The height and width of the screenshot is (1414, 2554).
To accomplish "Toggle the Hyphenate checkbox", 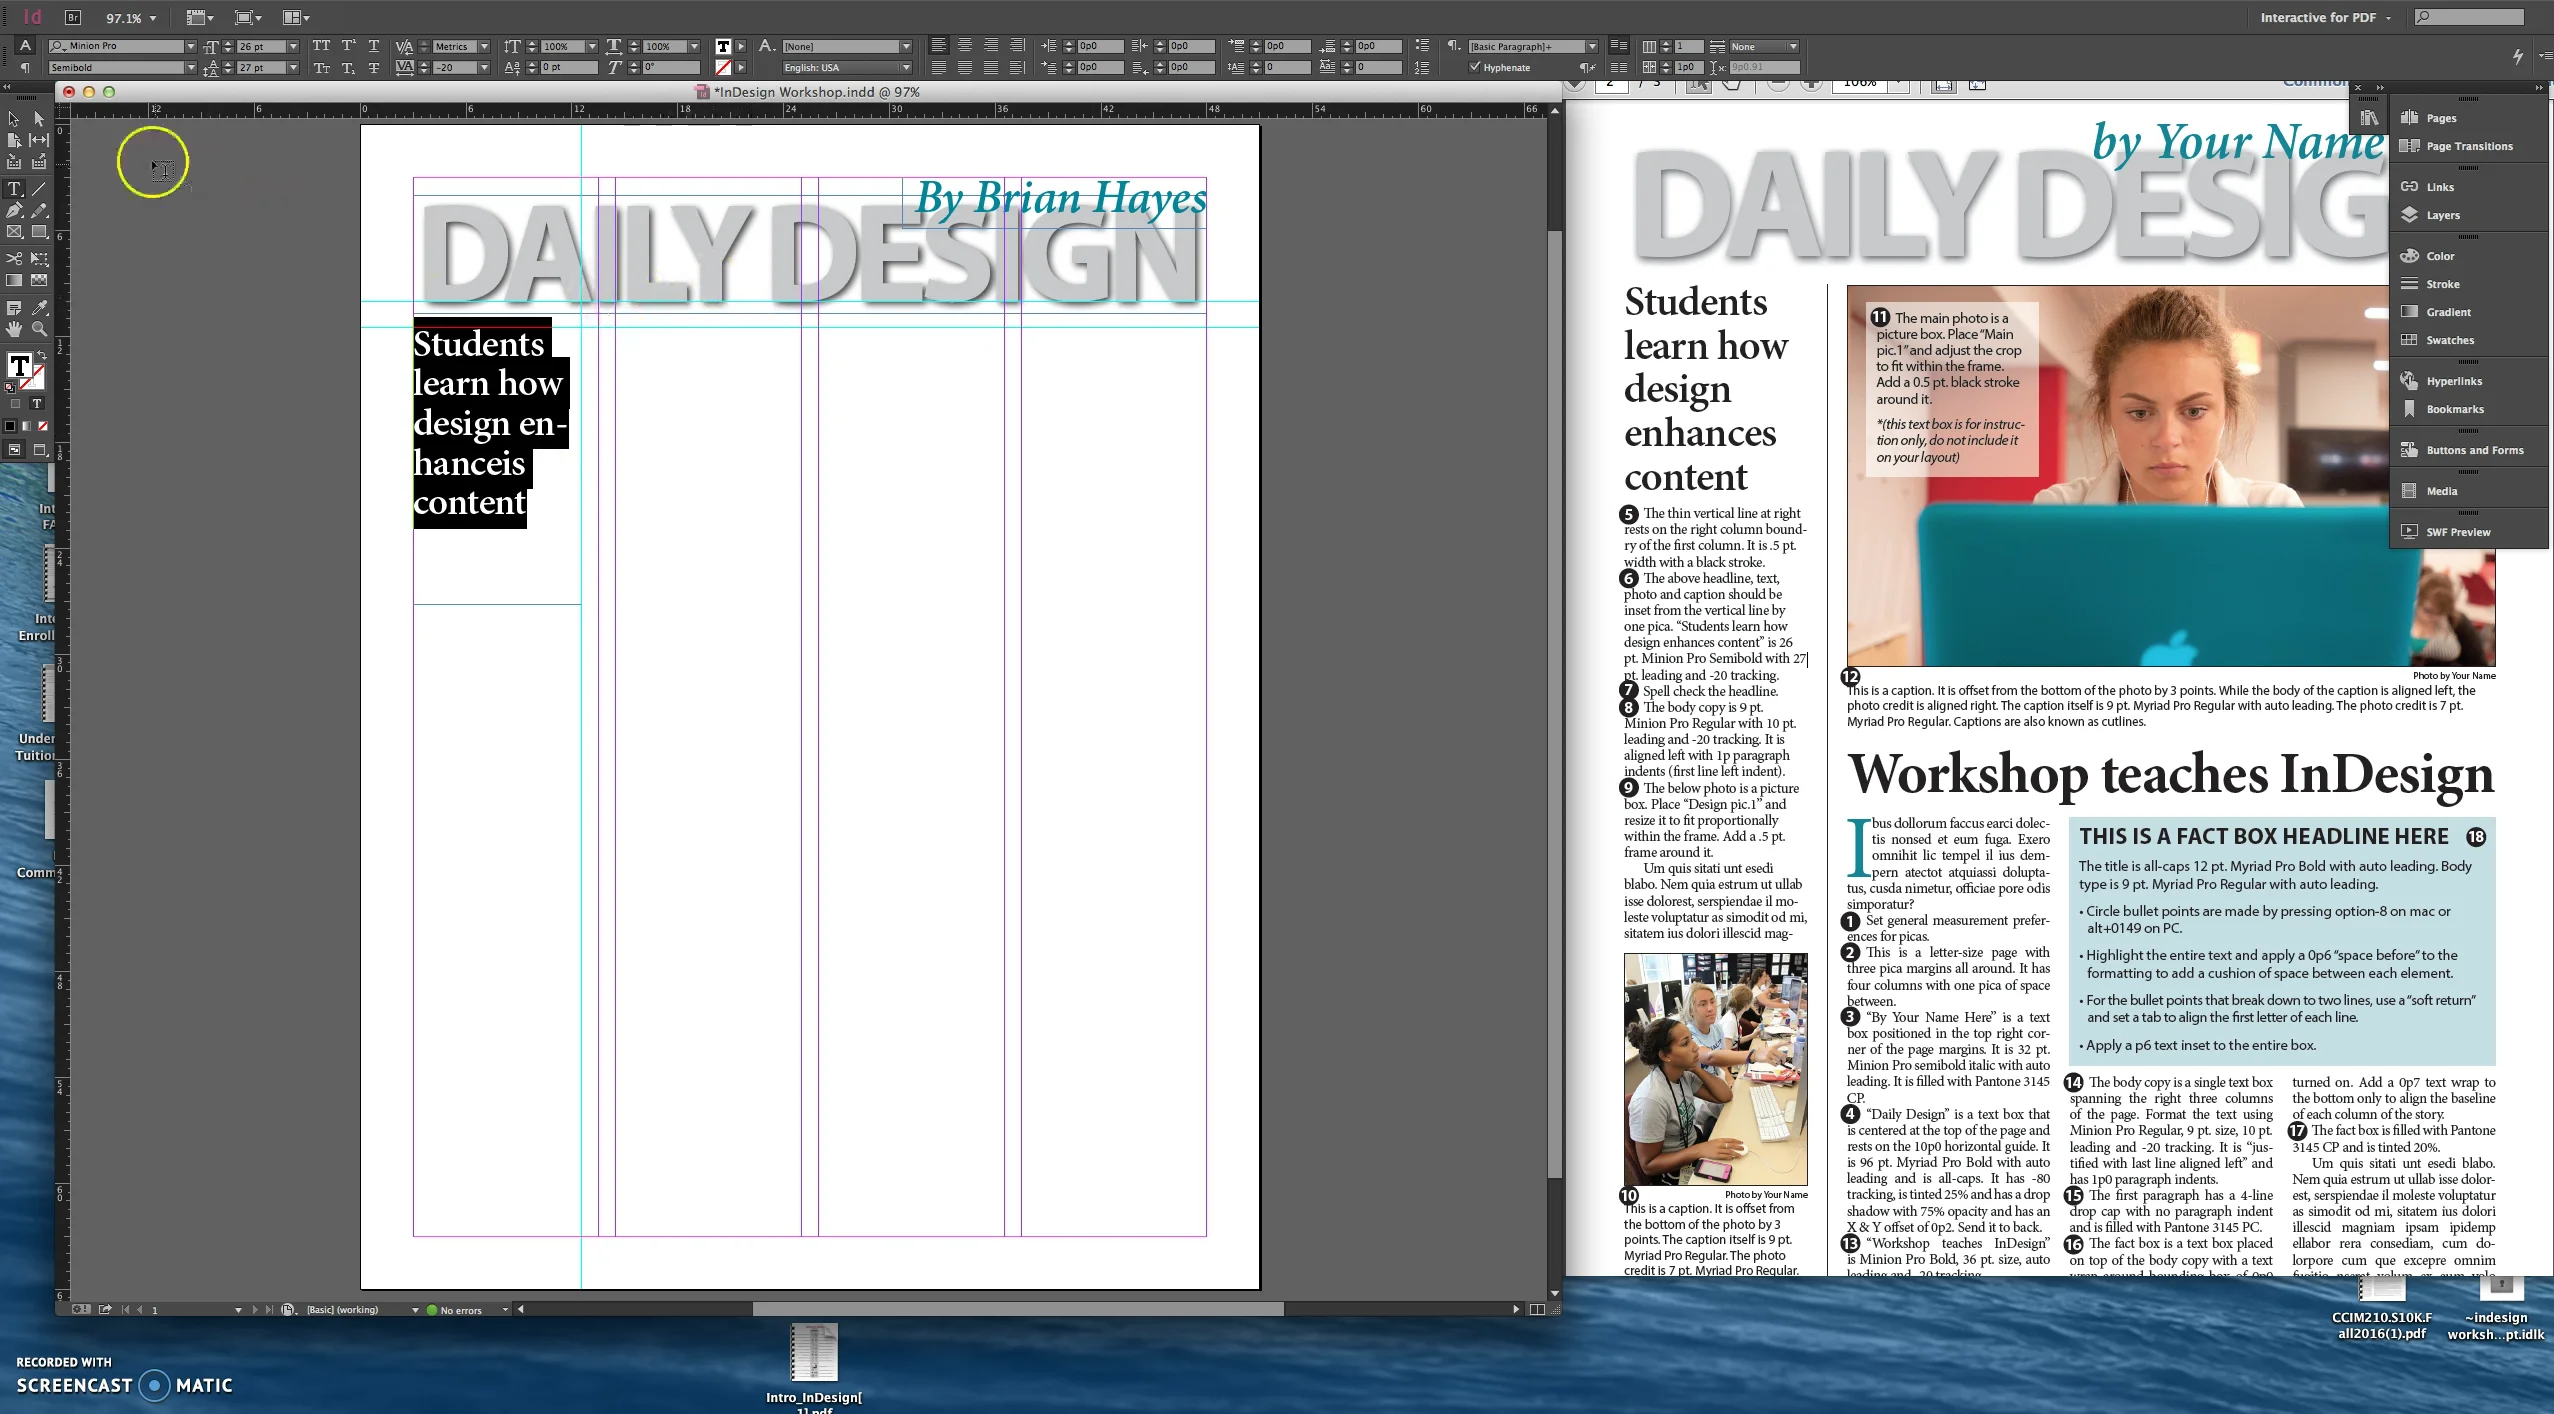I will click(x=1475, y=67).
